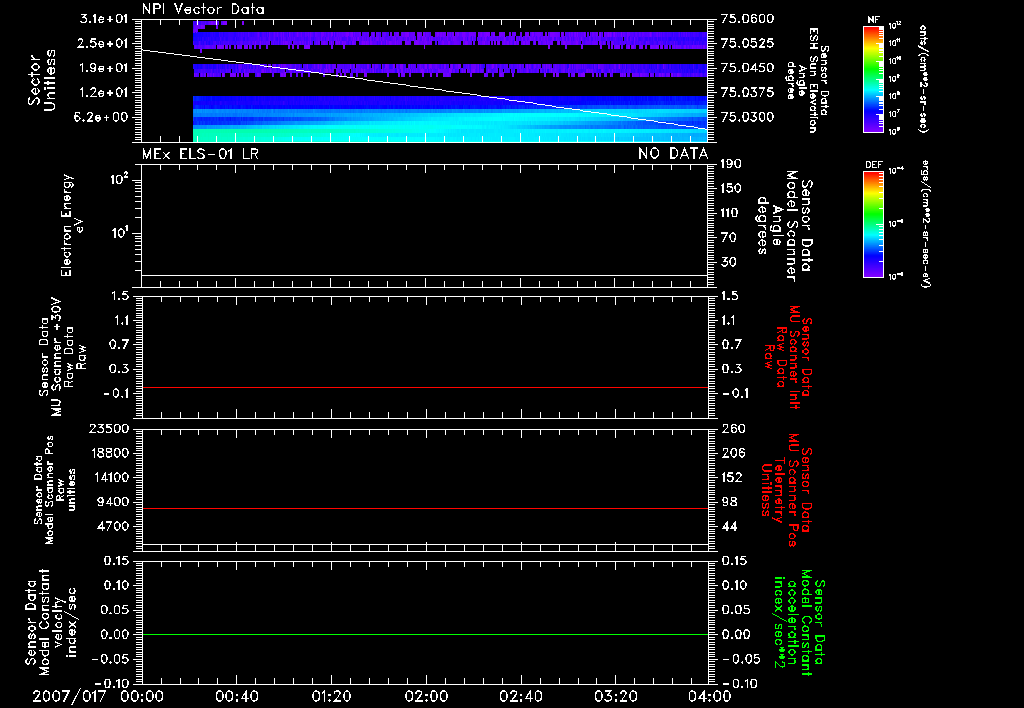Click the '04:00' time tick label

pos(709,696)
